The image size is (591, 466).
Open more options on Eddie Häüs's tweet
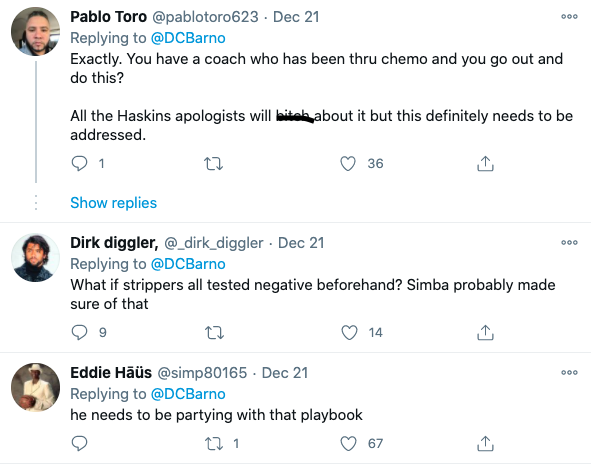point(569,372)
